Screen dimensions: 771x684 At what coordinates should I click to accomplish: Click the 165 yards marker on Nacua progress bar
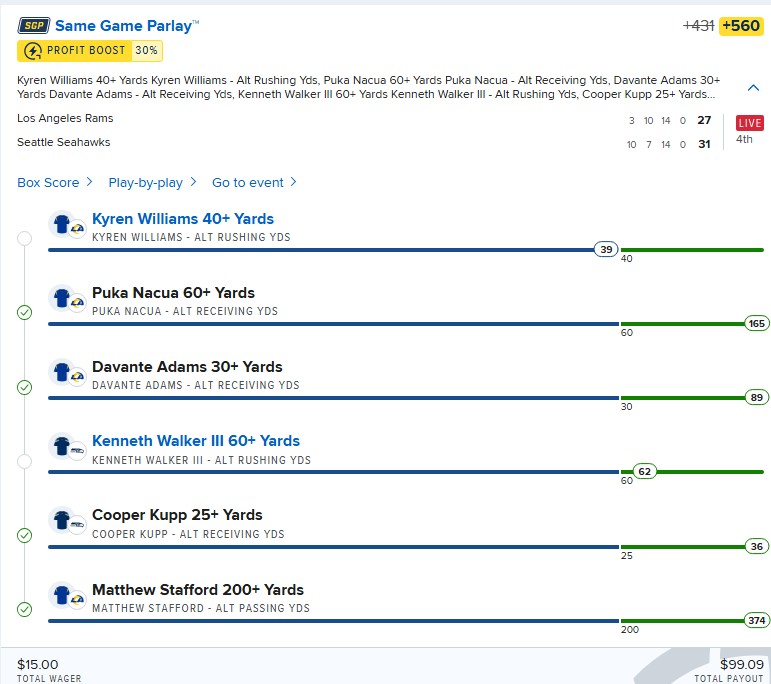click(756, 324)
